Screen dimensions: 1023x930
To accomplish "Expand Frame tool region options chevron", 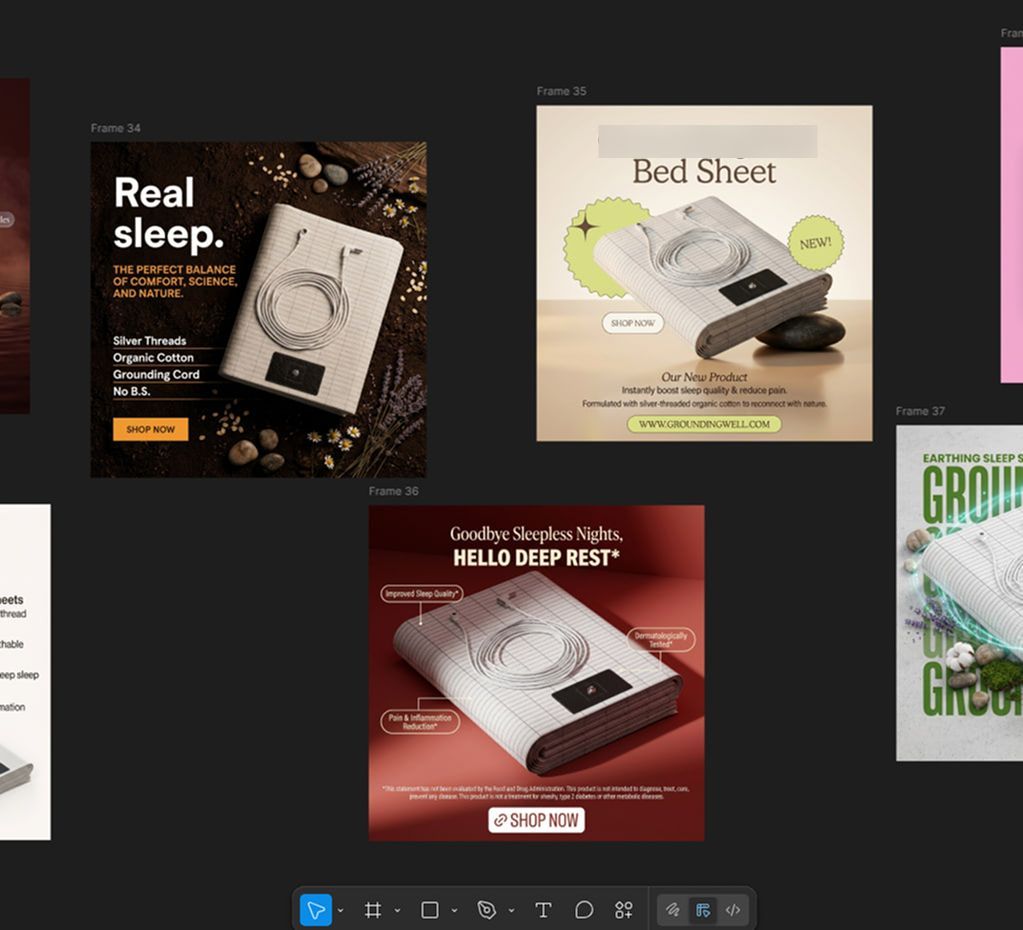I will [x=397, y=910].
